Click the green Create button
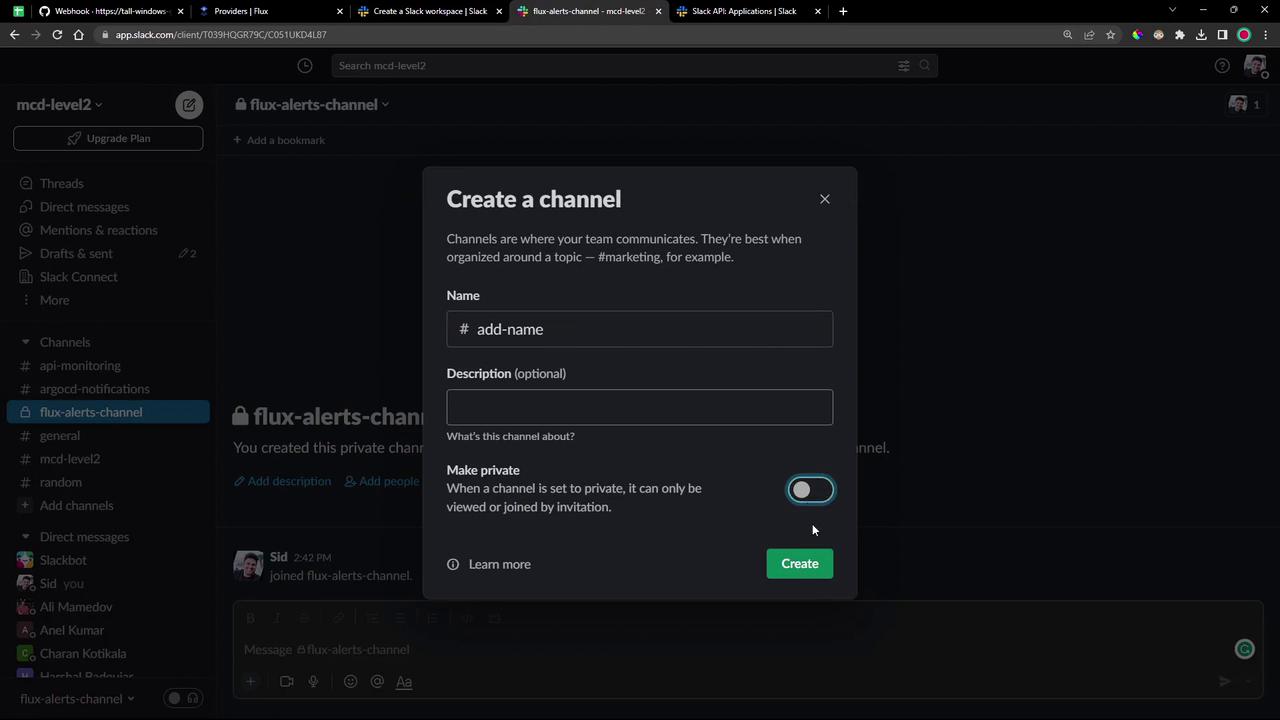Viewport: 1280px width, 720px height. pyautogui.click(x=799, y=564)
